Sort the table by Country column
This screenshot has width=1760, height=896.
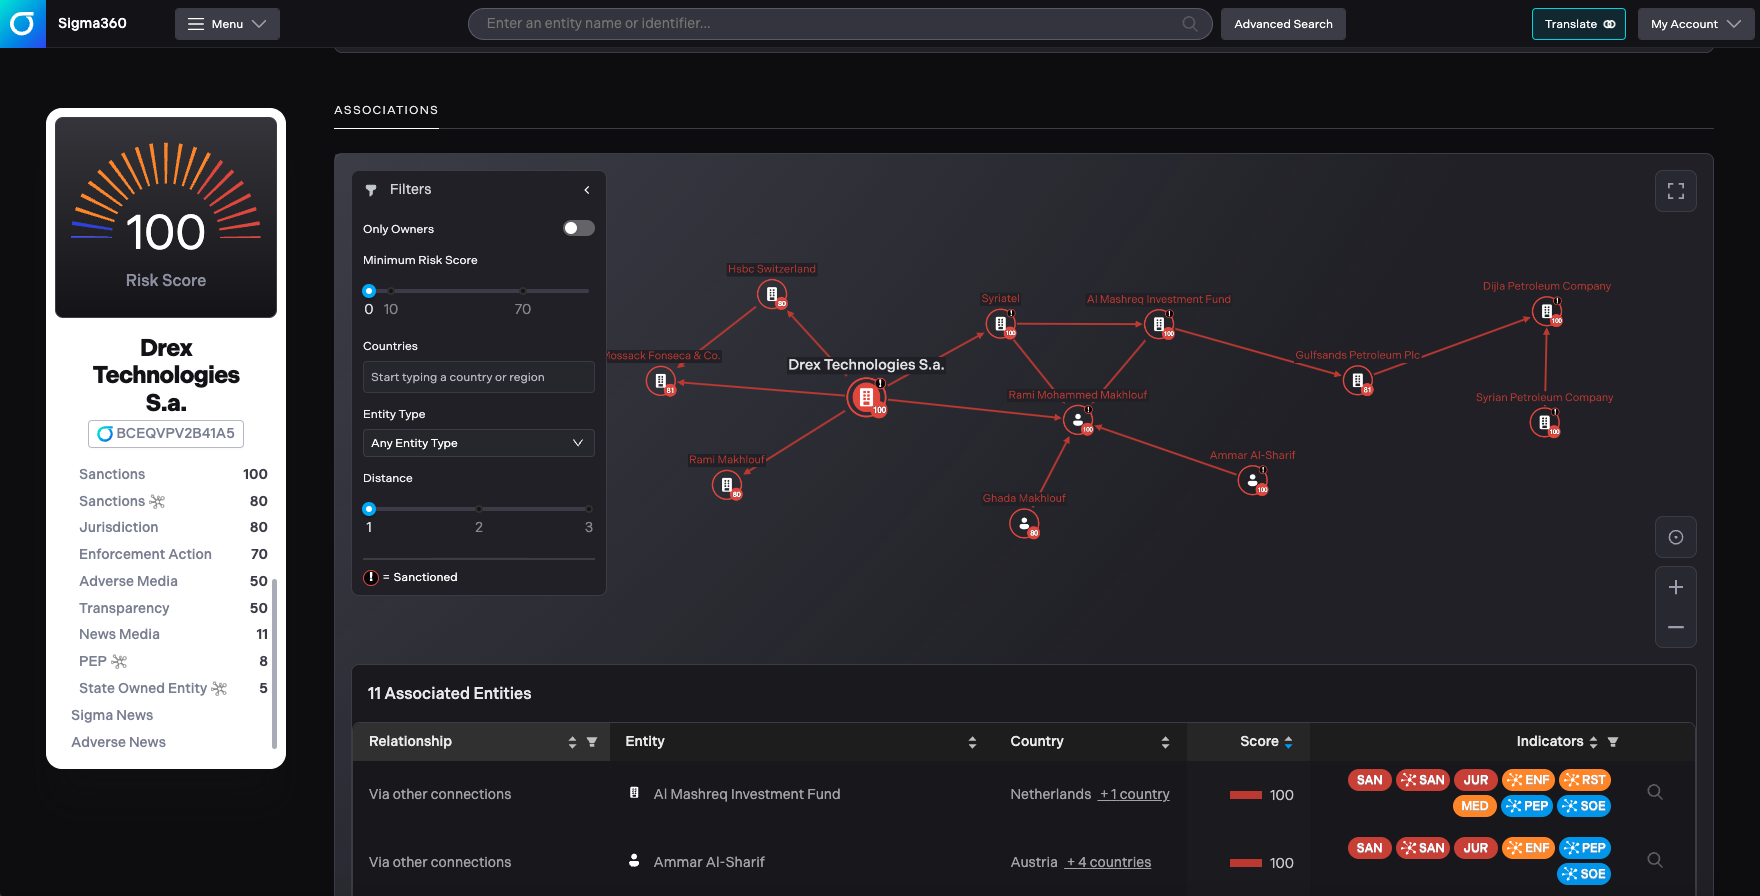pyautogui.click(x=1165, y=742)
